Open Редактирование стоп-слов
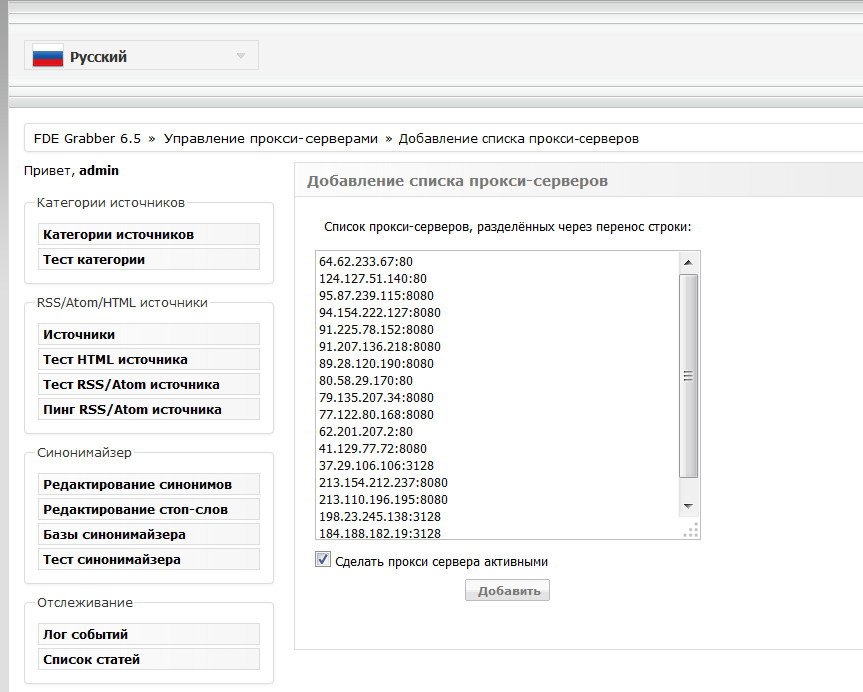863x692 pixels. pyautogui.click(x=149, y=510)
